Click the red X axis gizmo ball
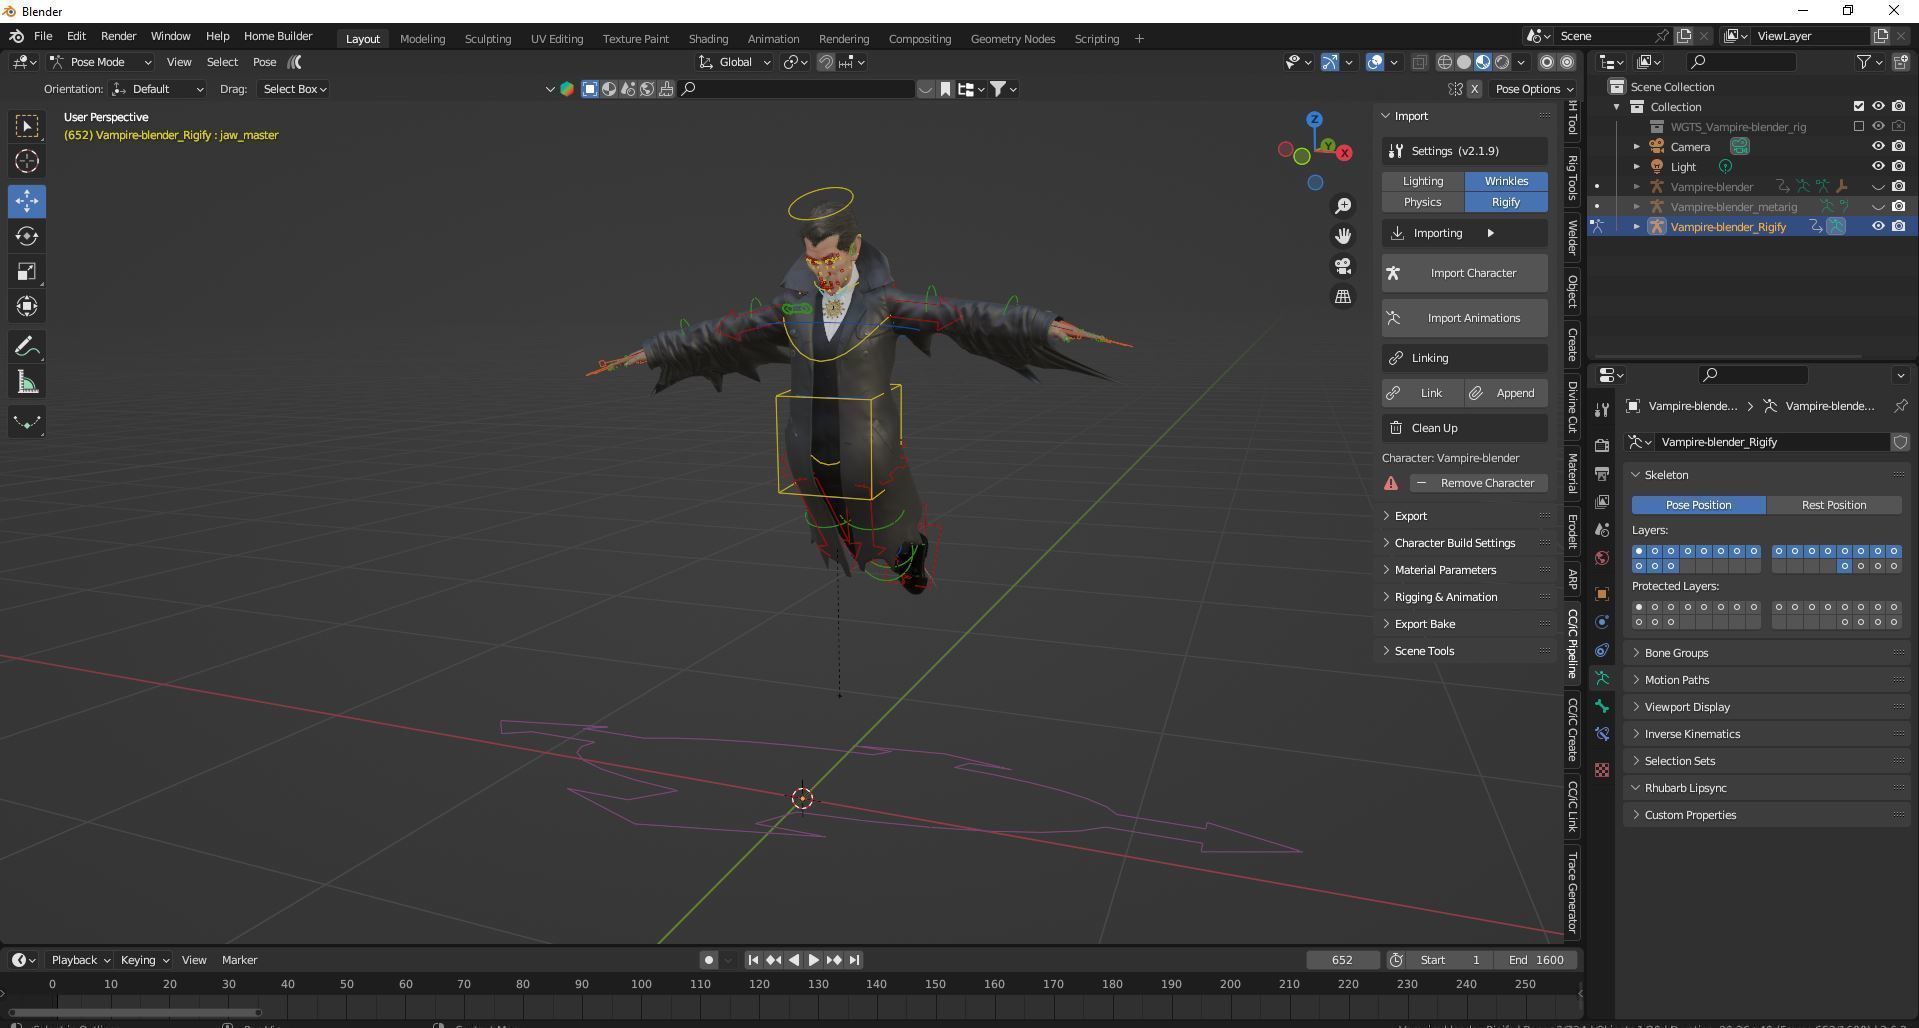The image size is (1919, 1028). coord(1345,153)
